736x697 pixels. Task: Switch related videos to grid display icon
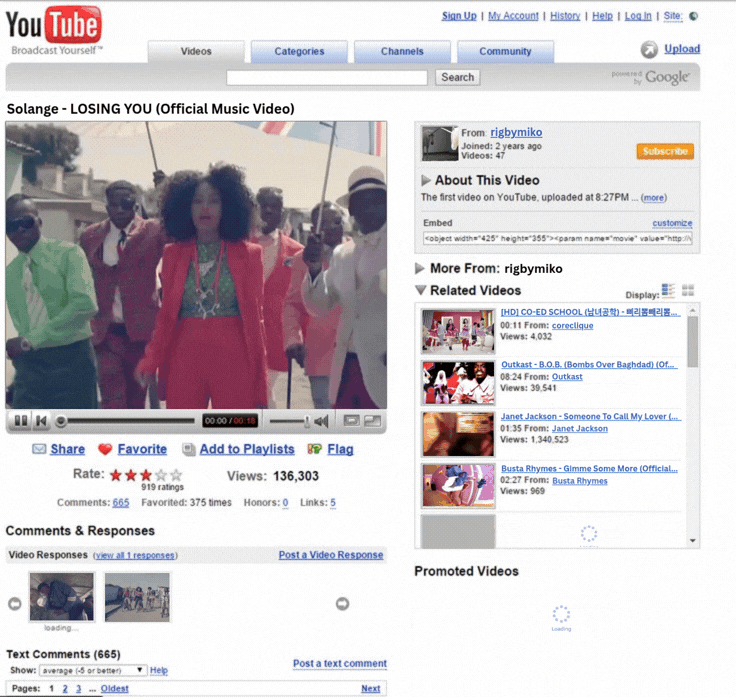point(688,291)
